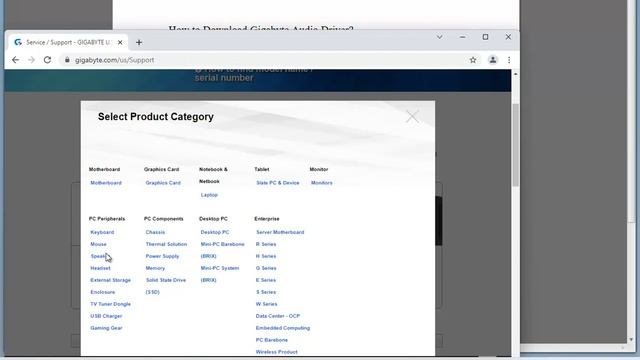
Task: Choose the Wireless Product link
Action: [276, 352]
